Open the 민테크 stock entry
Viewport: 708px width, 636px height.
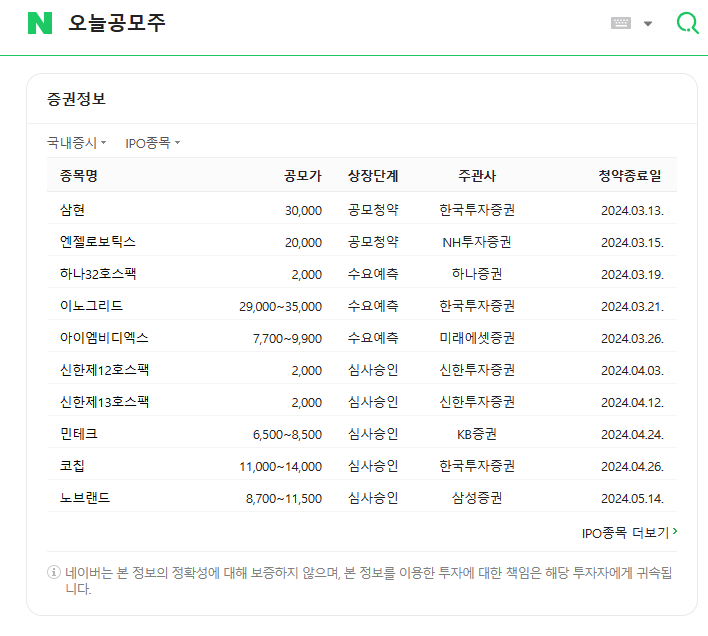[79, 434]
